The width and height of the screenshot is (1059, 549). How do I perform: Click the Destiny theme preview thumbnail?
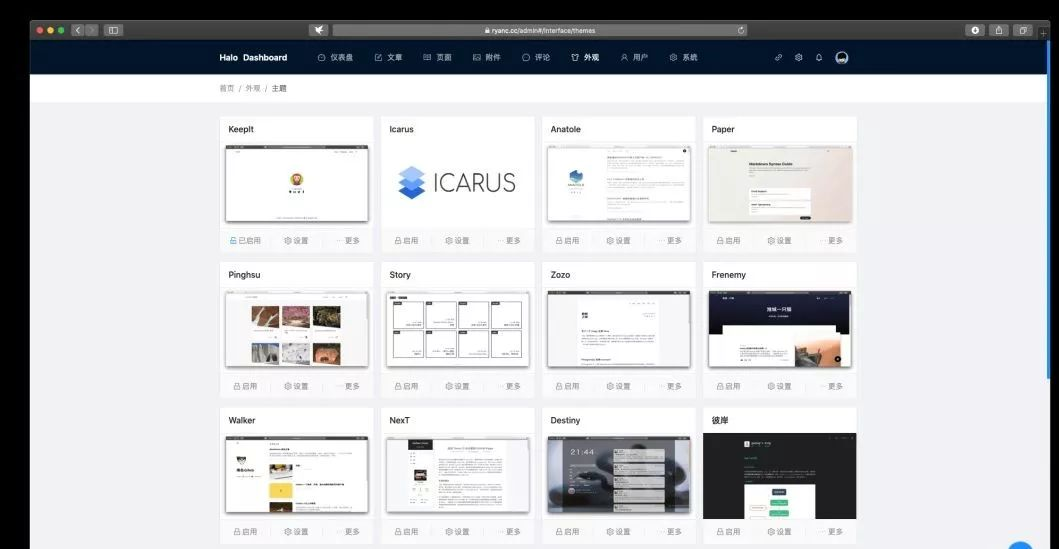coord(619,475)
